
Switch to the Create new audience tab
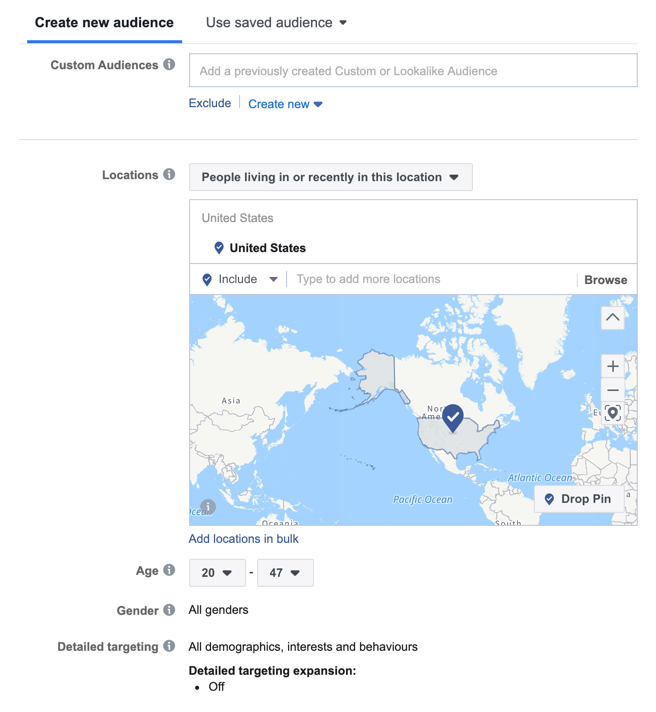pyautogui.click(x=104, y=22)
